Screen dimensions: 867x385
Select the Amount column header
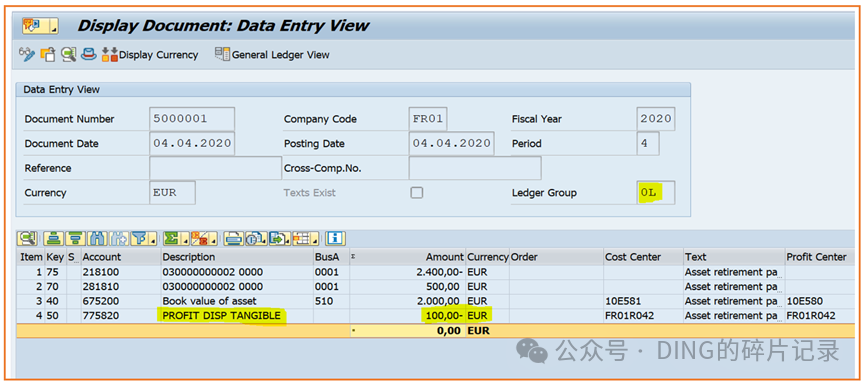click(x=408, y=257)
